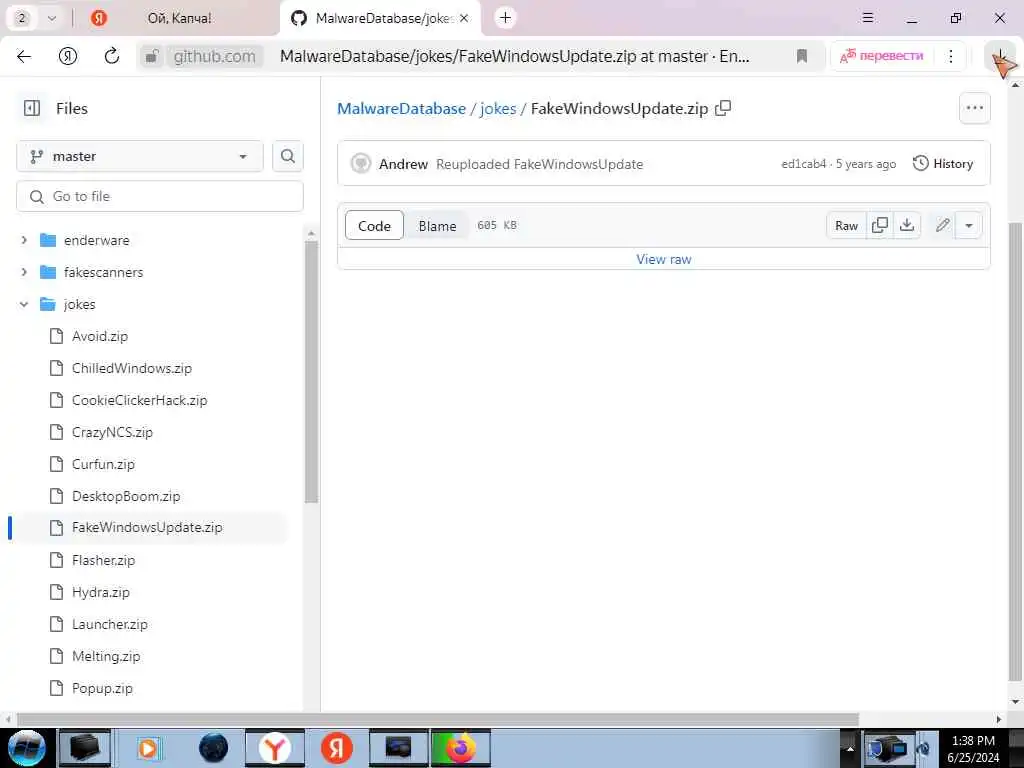Open media player taskbar icon
Screen dimensions: 1024x768
(148, 748)
